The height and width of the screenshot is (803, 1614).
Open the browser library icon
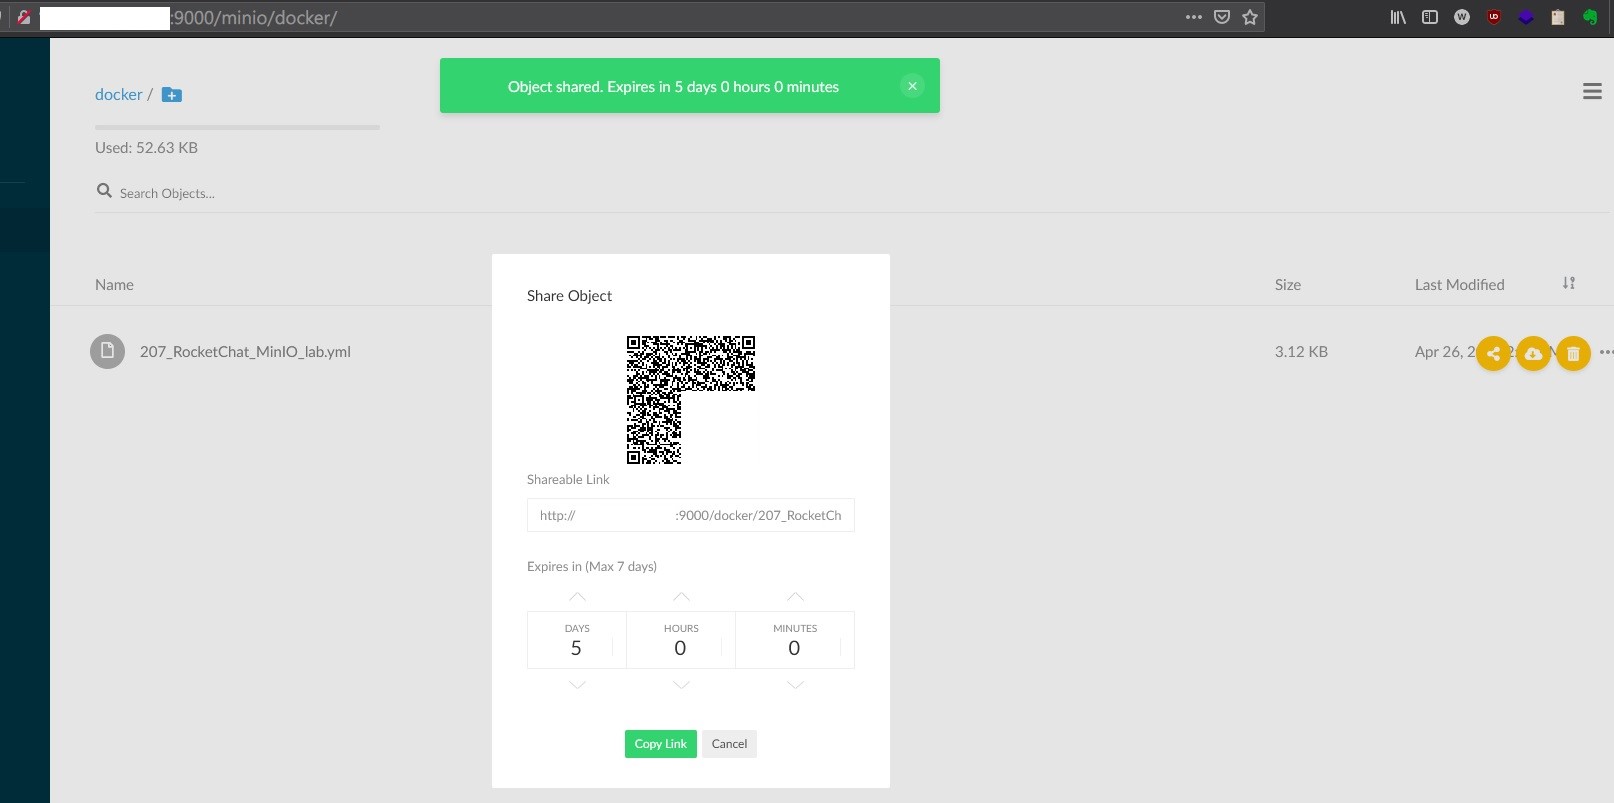1398,17
